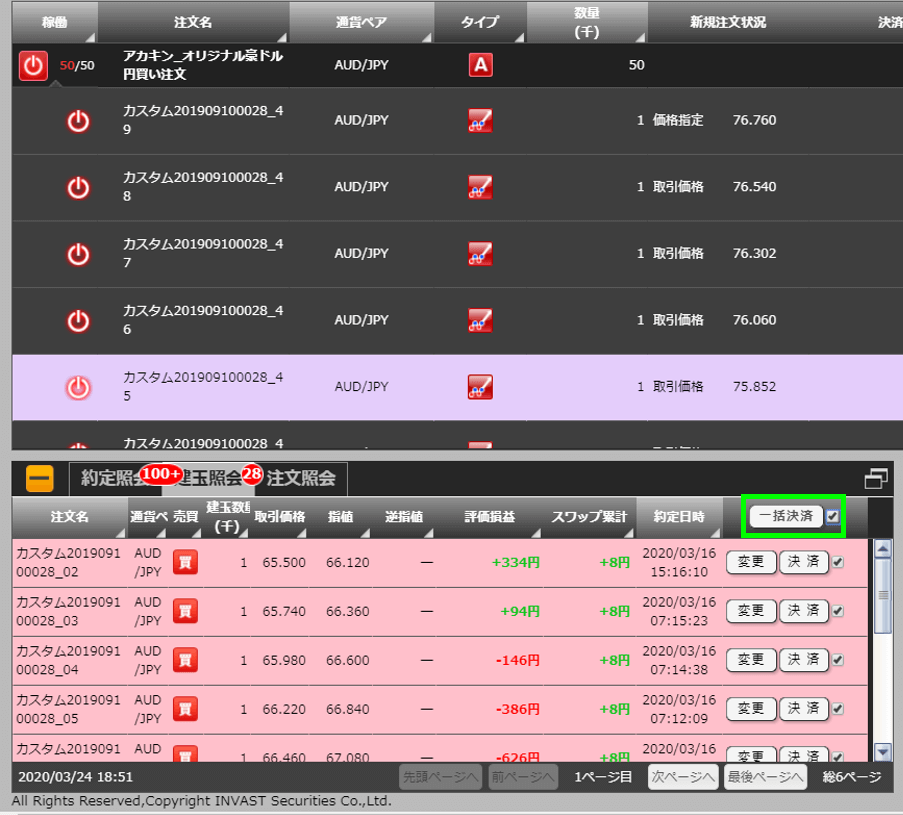The width and height of the screenshot is (903, 815).
Task: Open the 注文照会 tab
Action: tap(302, 479)
